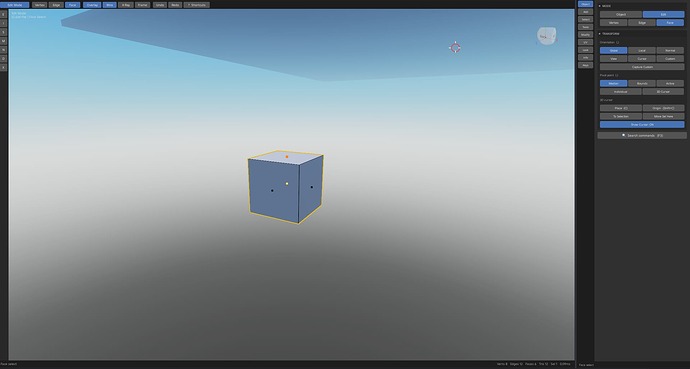Open the Select tab
690x369 pixels.
point(585,19)
